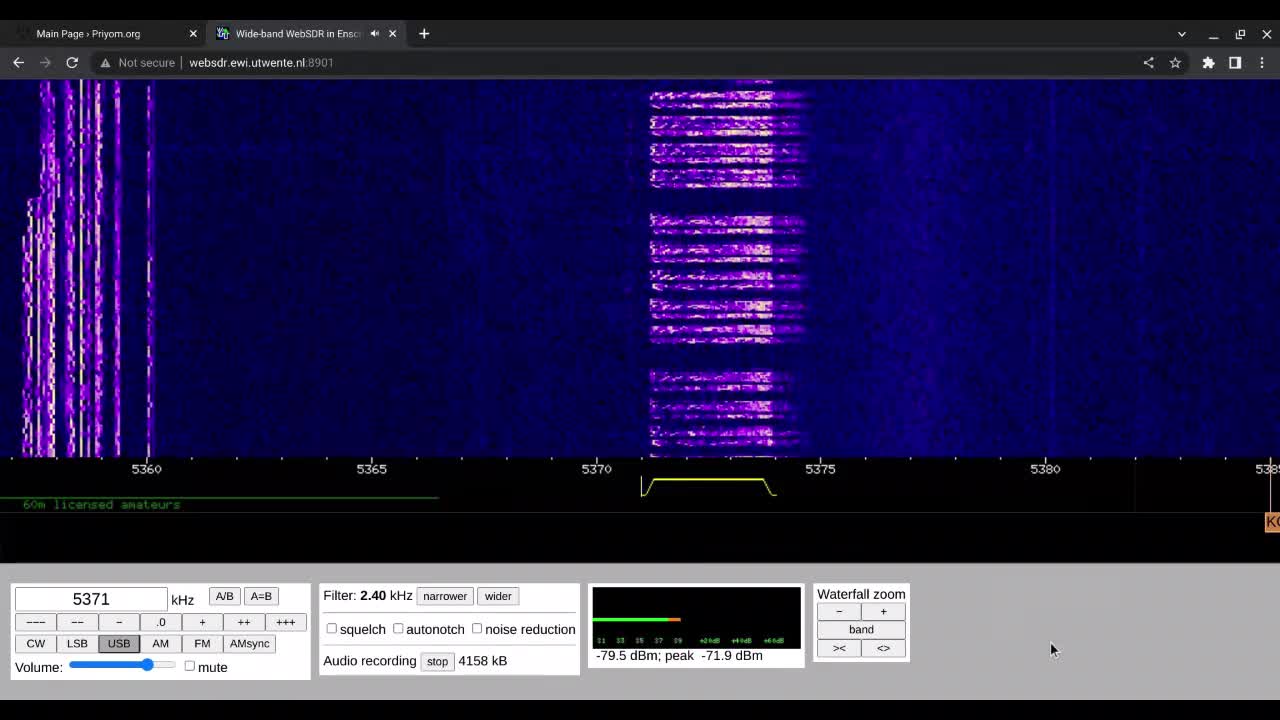Close the Main Page Priyom.org tab
The image size is (1280, 720).
(193, 33)
